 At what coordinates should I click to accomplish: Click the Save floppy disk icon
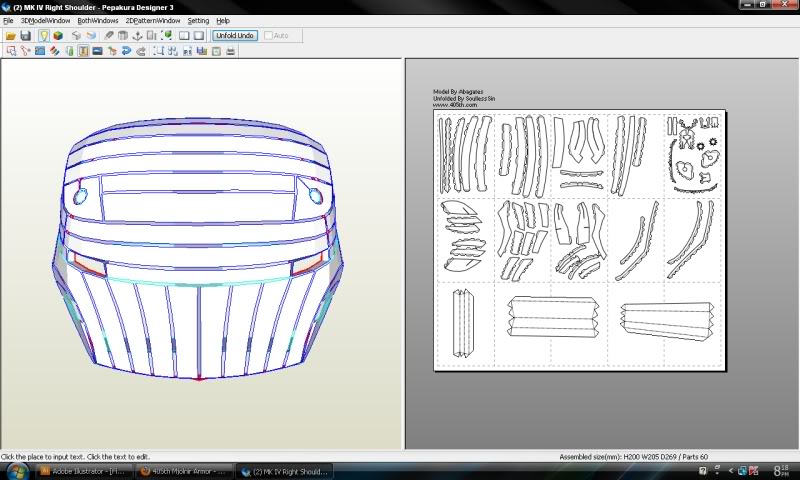coord(25,36)
